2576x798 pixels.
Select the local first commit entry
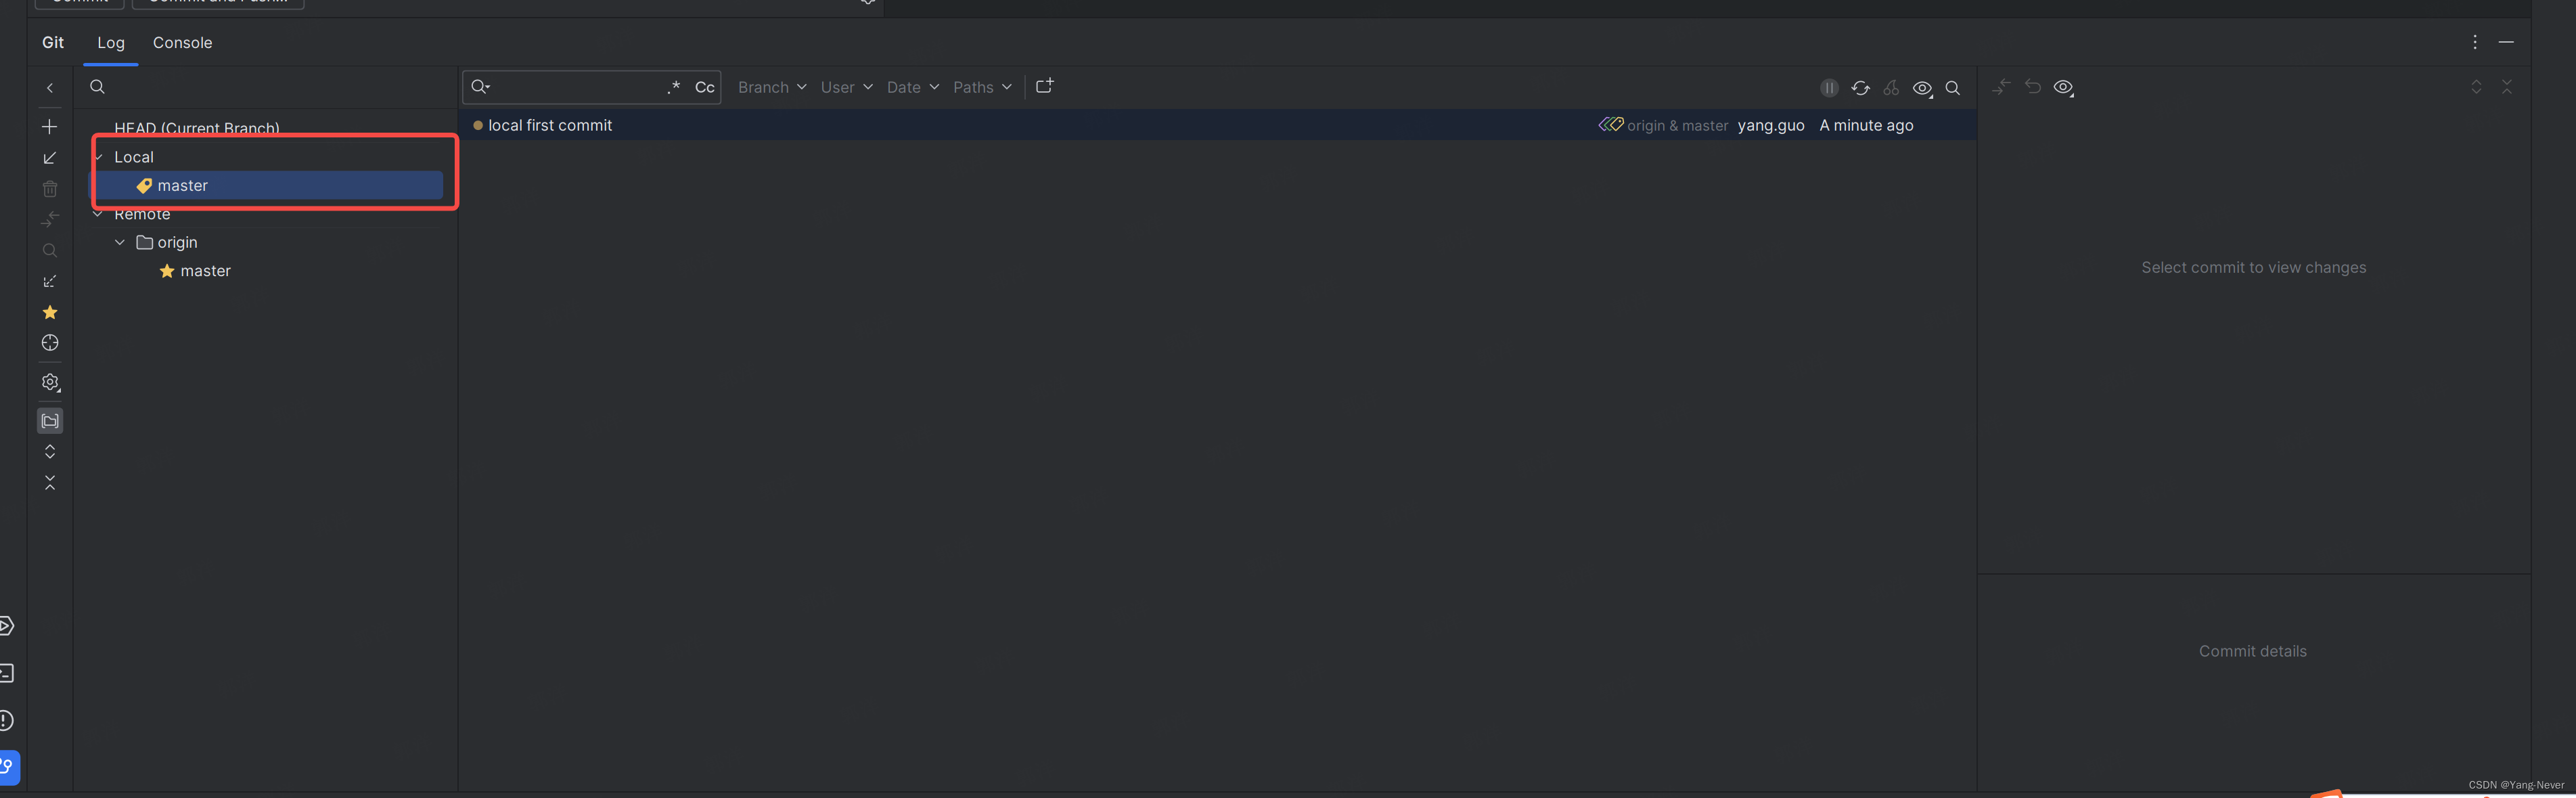click(x=550, y=125)
